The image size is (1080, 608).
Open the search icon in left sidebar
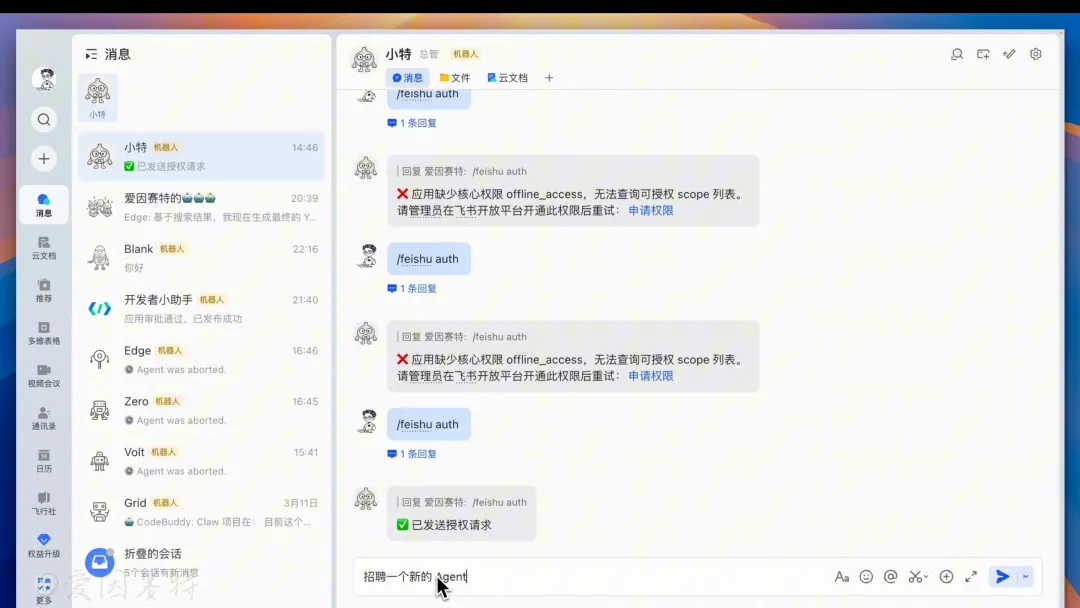point(43,120)
